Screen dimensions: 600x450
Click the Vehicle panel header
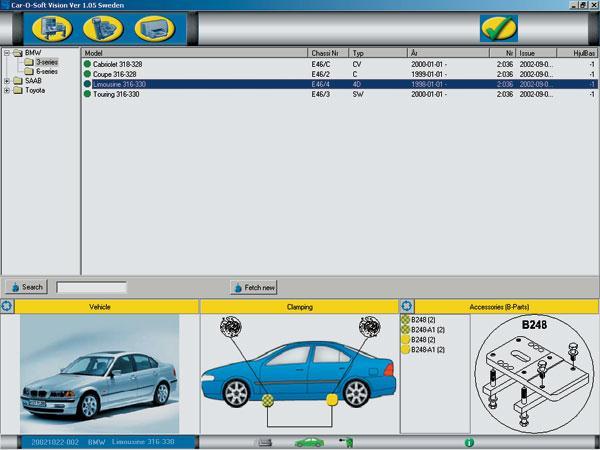coord(107,307)
